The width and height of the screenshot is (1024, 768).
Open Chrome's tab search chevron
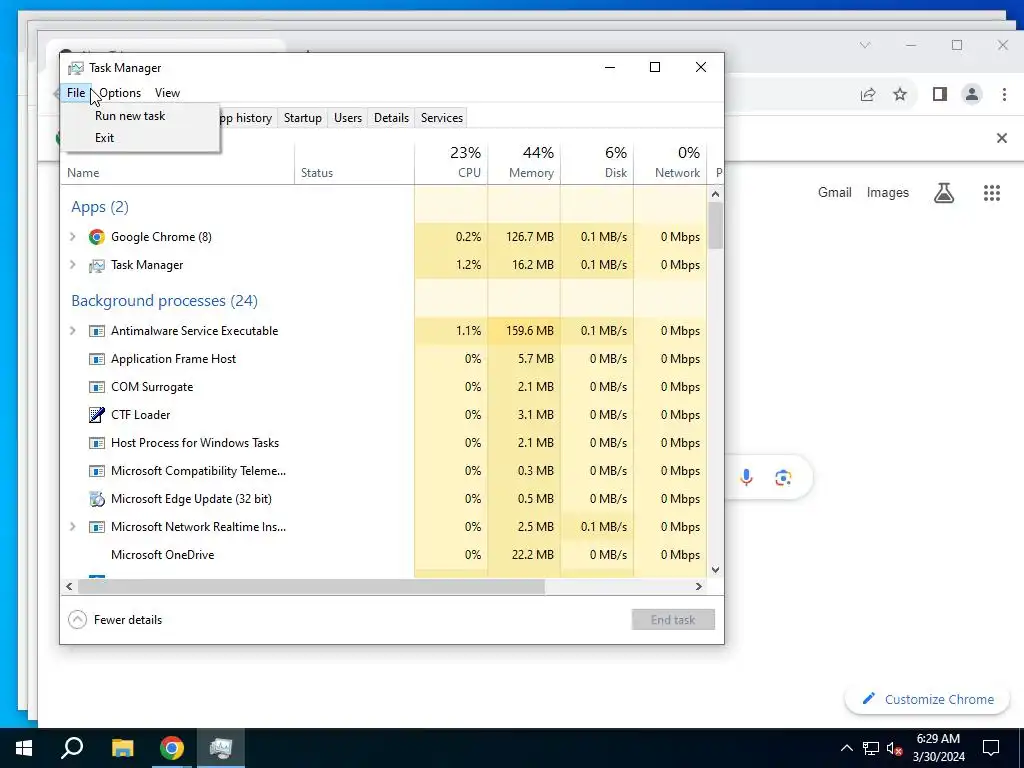tap(865, 45)
